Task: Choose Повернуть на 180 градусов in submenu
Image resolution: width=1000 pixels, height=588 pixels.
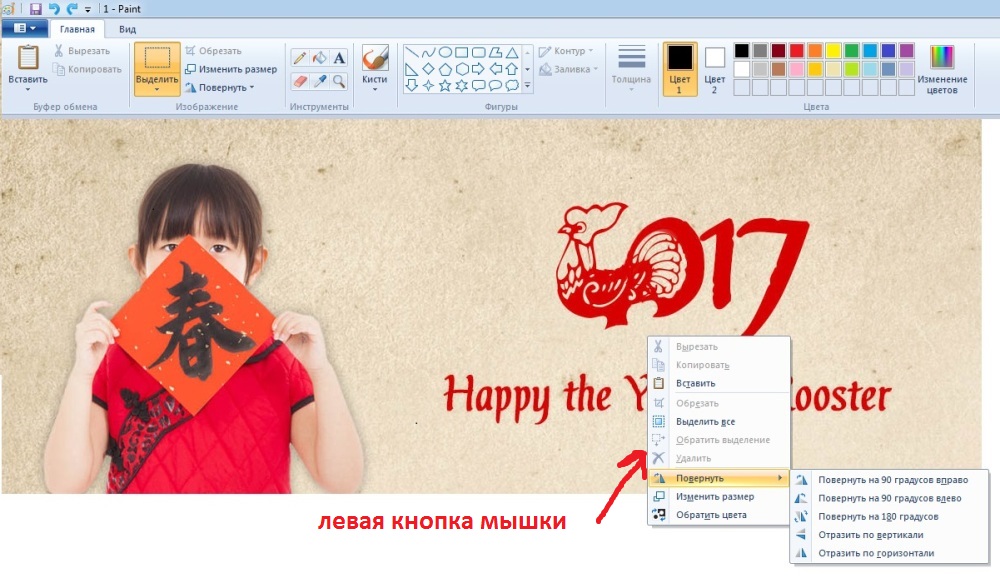Action: pyautogui.click(x=877, y=517)
